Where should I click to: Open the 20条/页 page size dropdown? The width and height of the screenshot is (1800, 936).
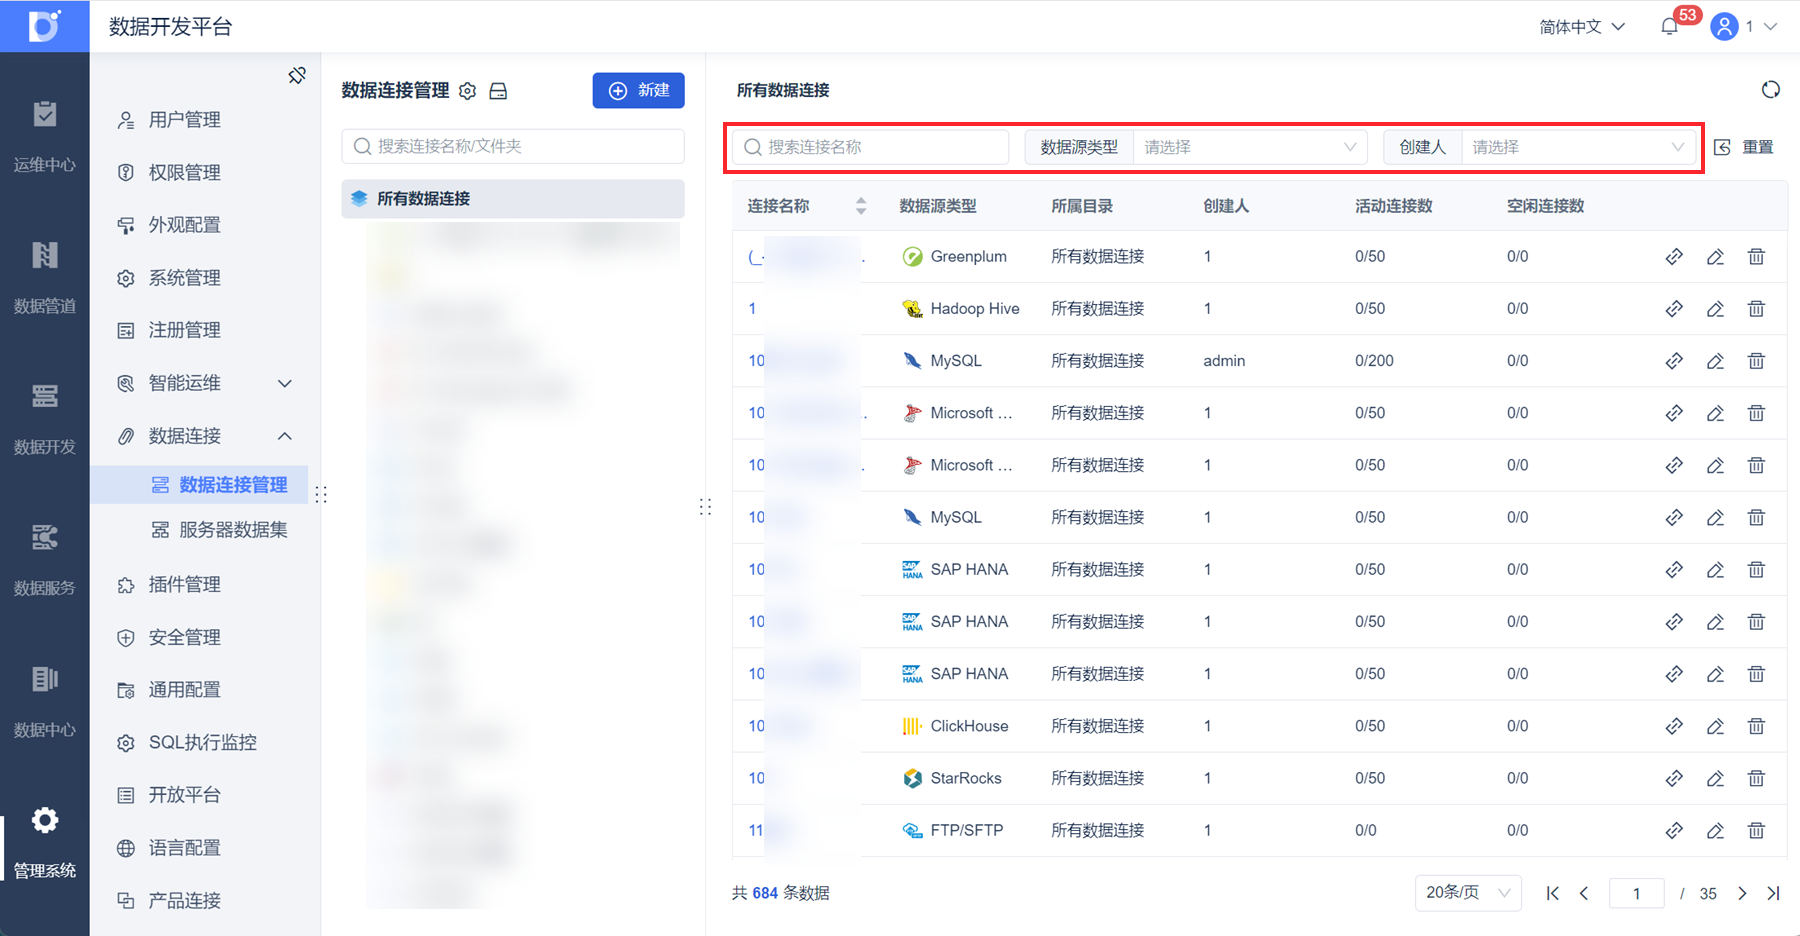point(1468,893)
